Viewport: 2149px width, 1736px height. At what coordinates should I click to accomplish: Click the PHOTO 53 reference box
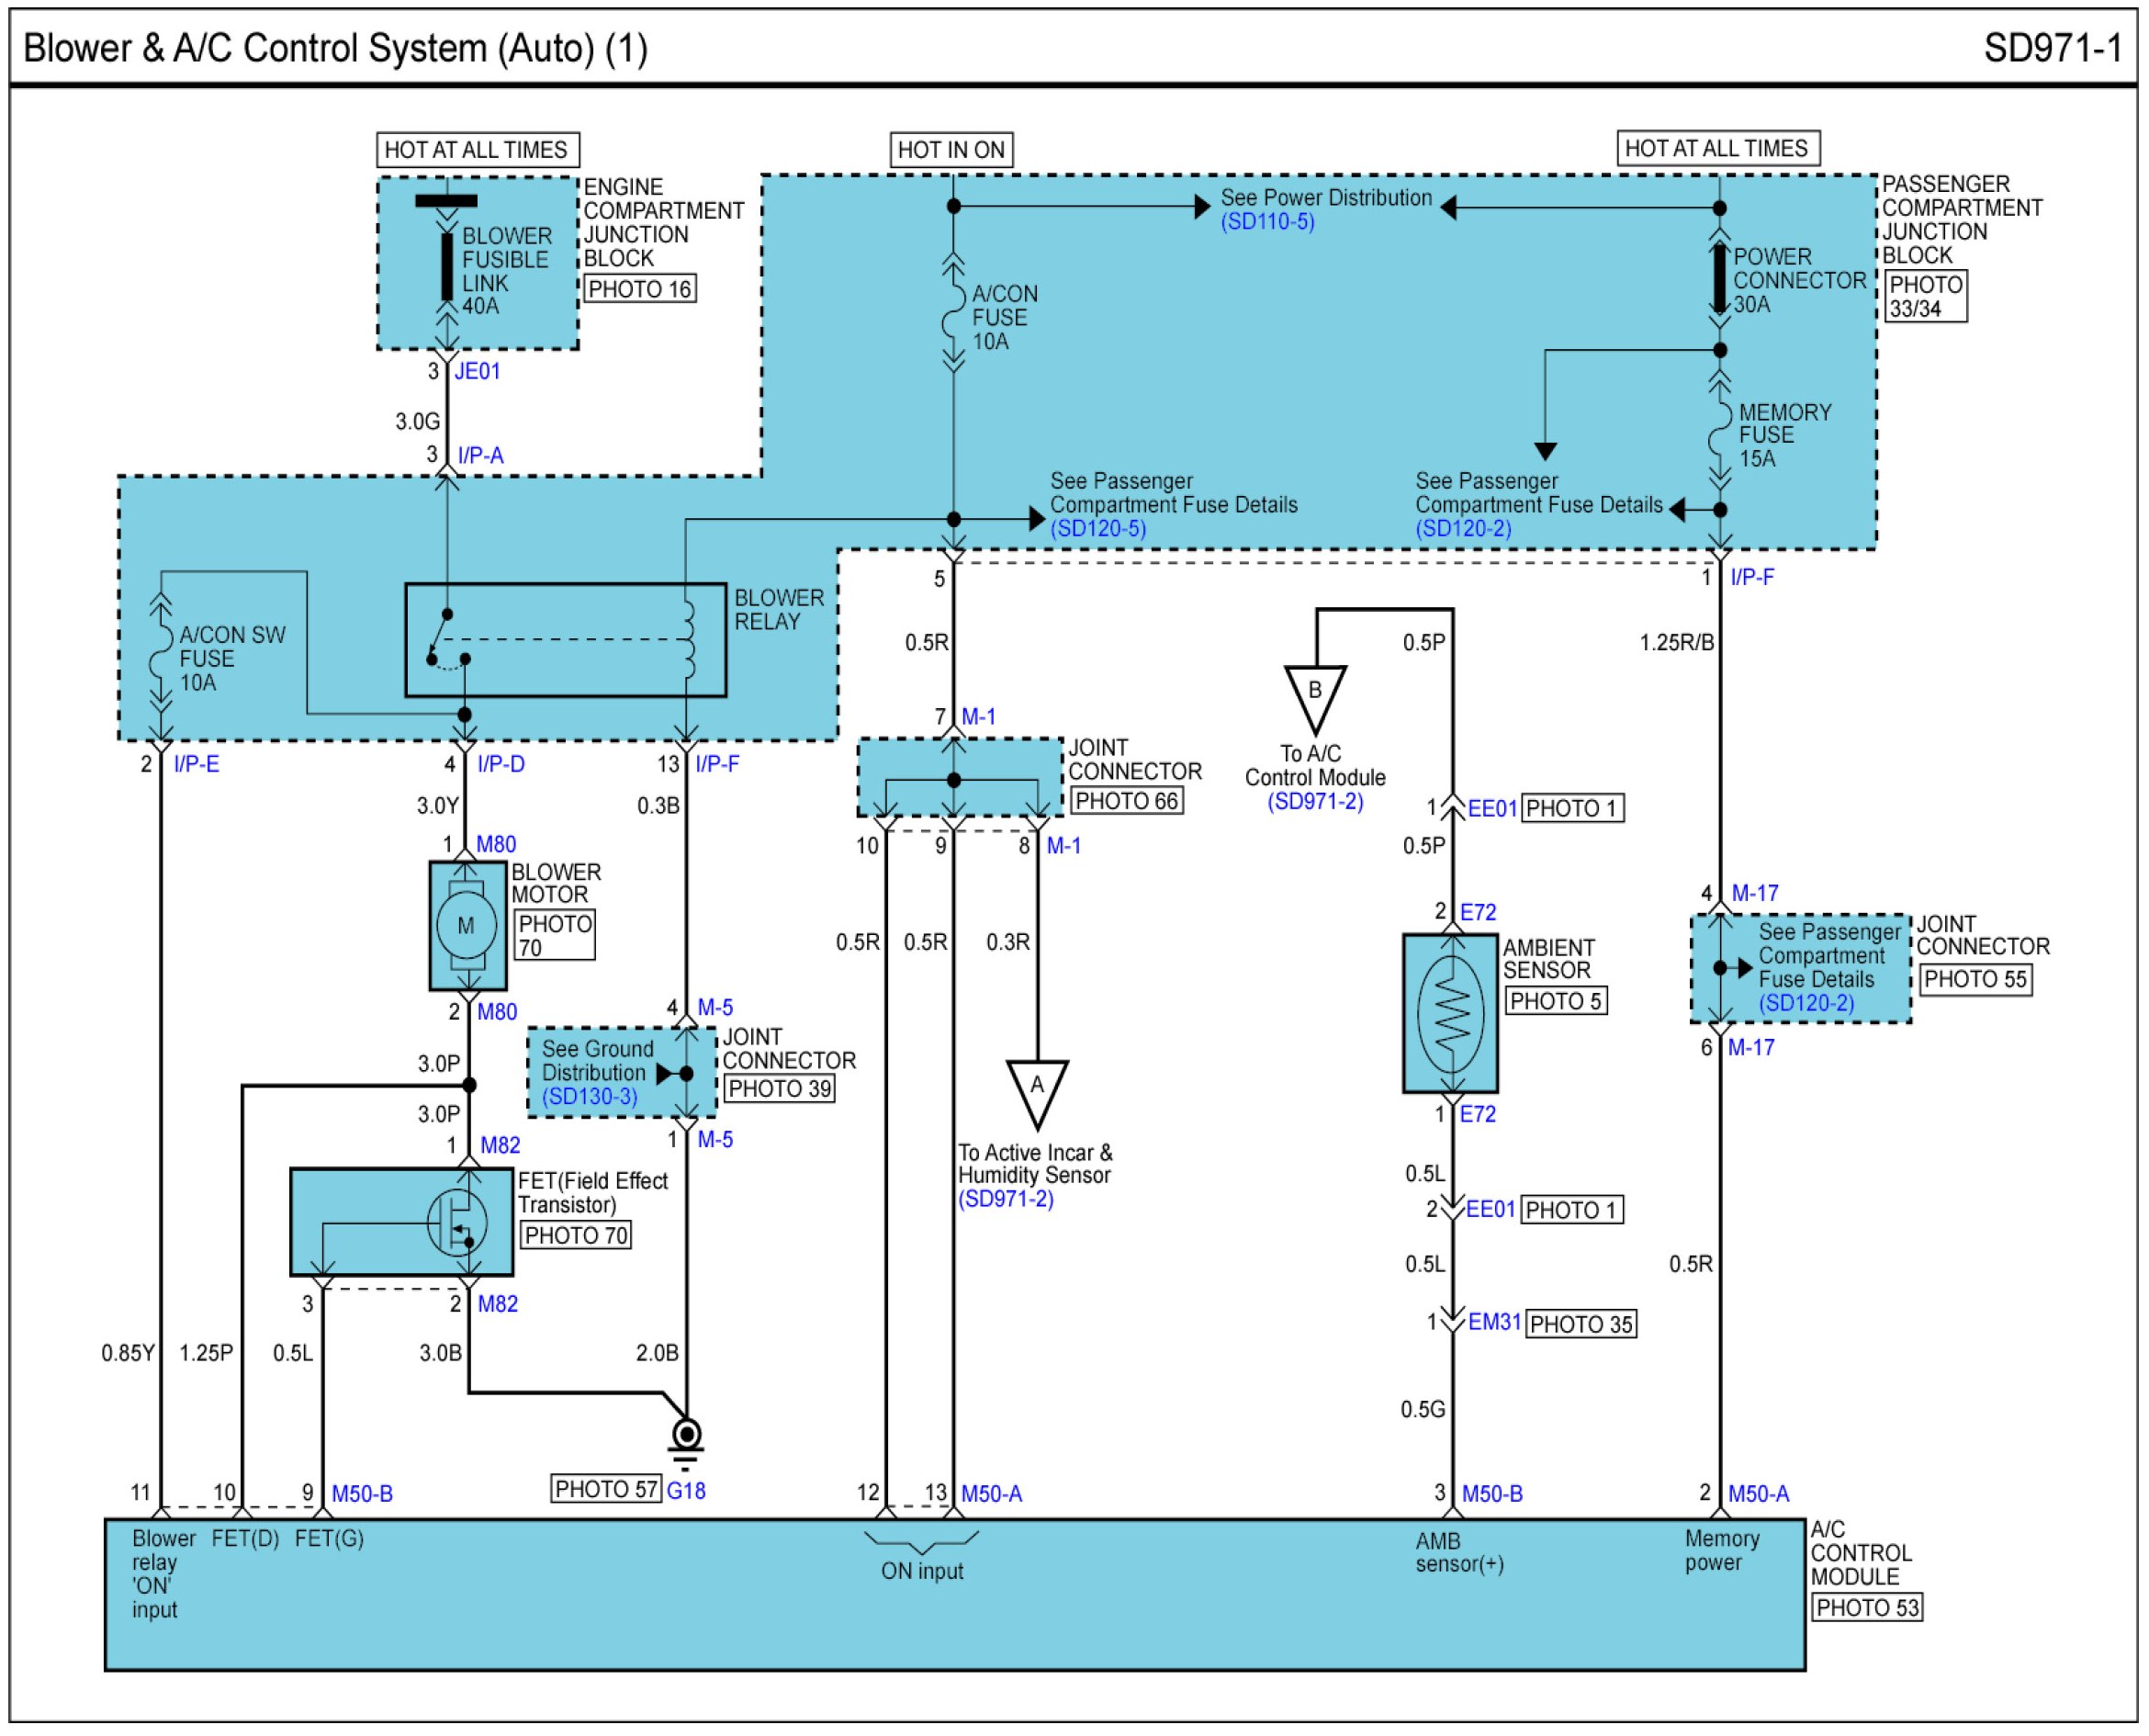(x=1867, y=1608)
